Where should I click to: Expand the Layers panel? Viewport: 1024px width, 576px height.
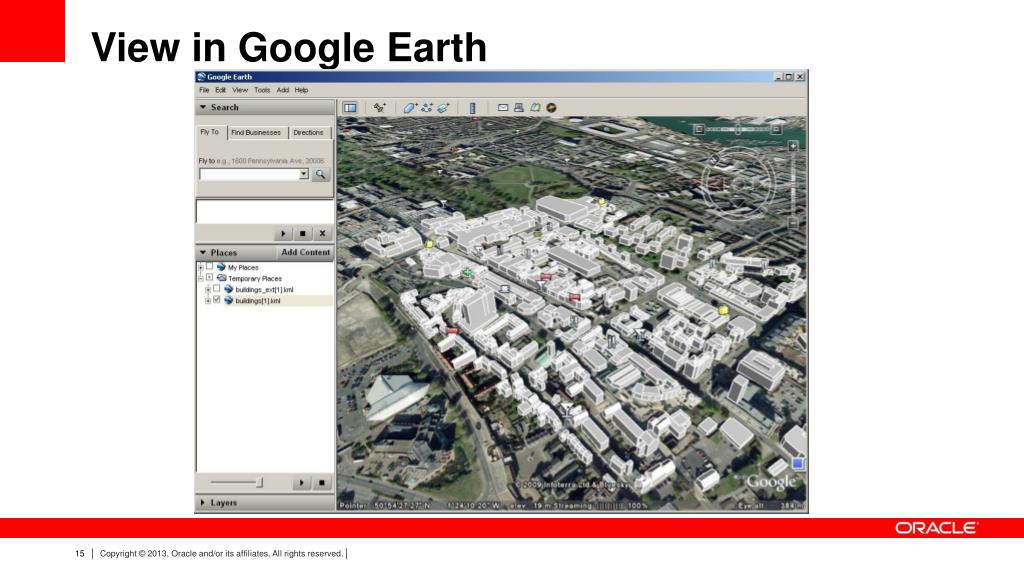click(203, 503)
